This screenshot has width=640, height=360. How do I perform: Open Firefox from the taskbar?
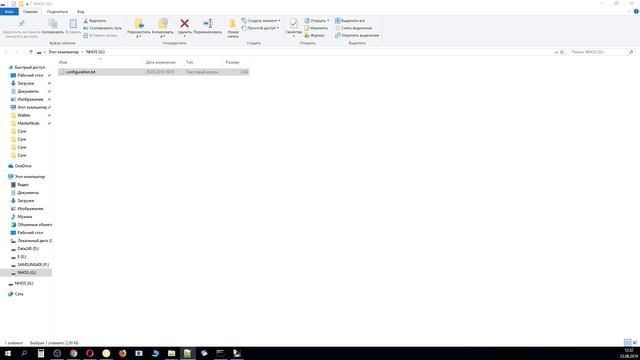click(x=122, y=353)
